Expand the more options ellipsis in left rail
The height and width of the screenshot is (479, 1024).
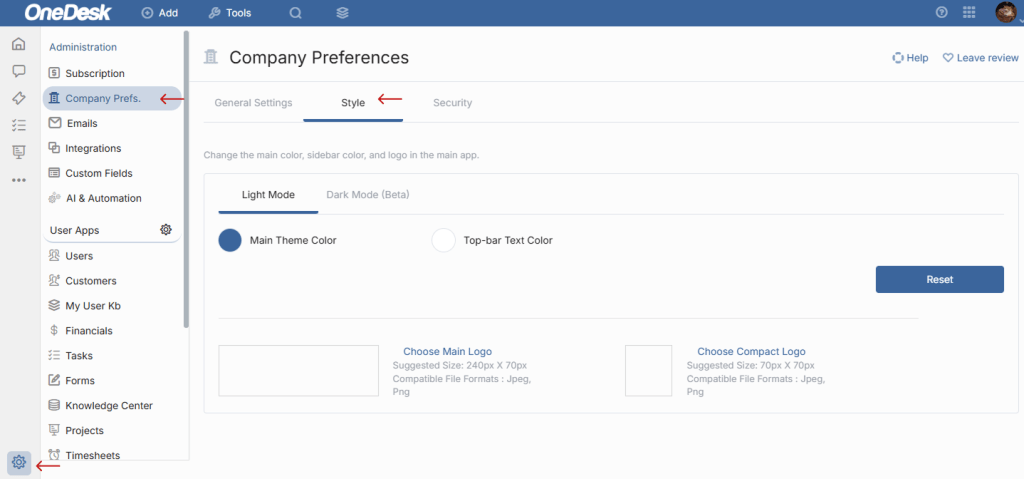click(x=18, y=180)
